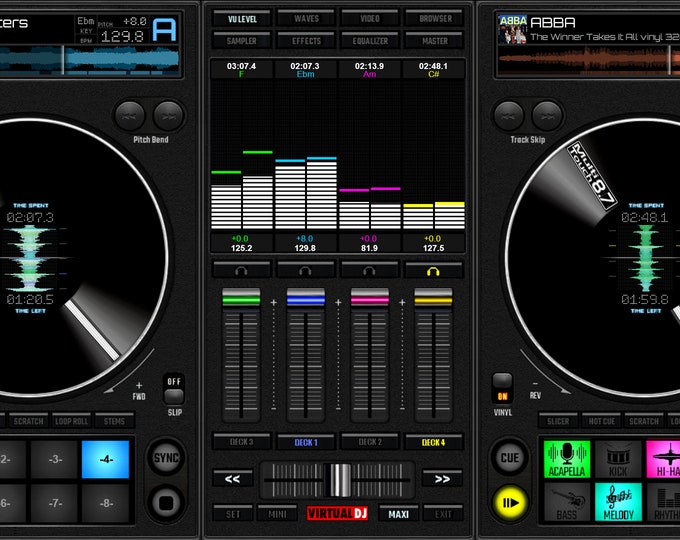The height and width of the screenshot is (540, 680).
Task: Switch to the Waves tab
Action: point(306,19)
